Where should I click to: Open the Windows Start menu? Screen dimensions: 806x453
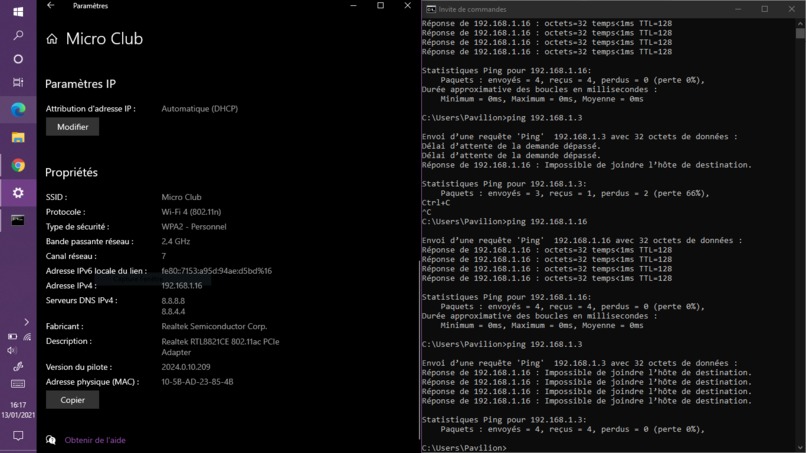[x=18, y=11]
